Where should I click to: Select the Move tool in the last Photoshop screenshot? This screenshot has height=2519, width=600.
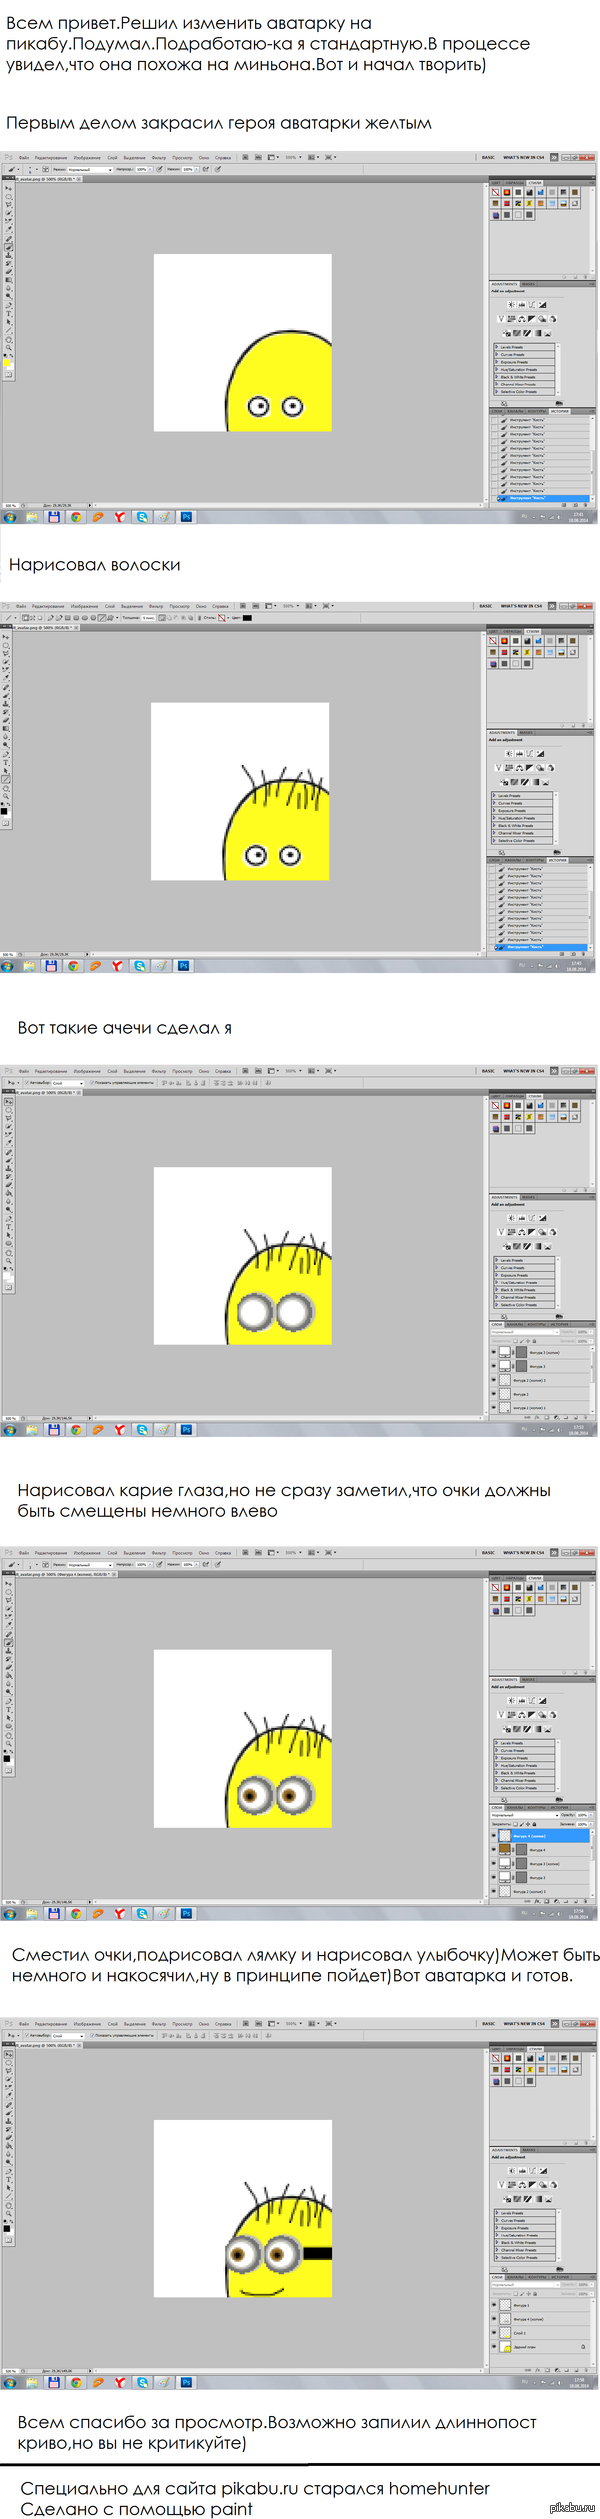(x=9, y=2055)
